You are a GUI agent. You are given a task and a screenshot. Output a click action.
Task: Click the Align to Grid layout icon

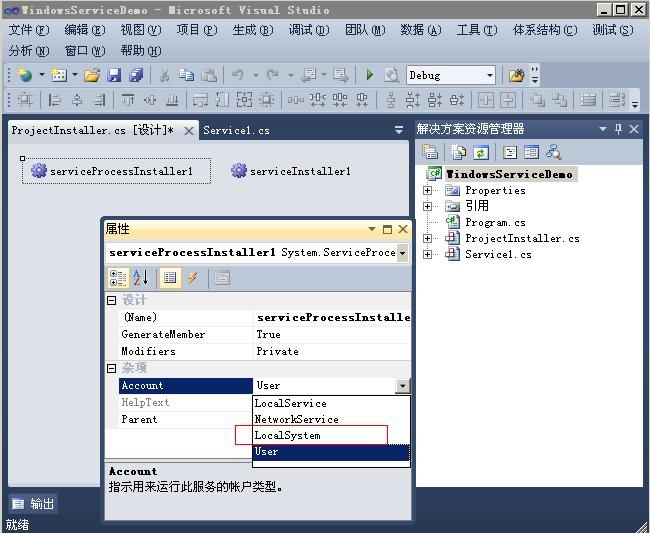[25, 100]
